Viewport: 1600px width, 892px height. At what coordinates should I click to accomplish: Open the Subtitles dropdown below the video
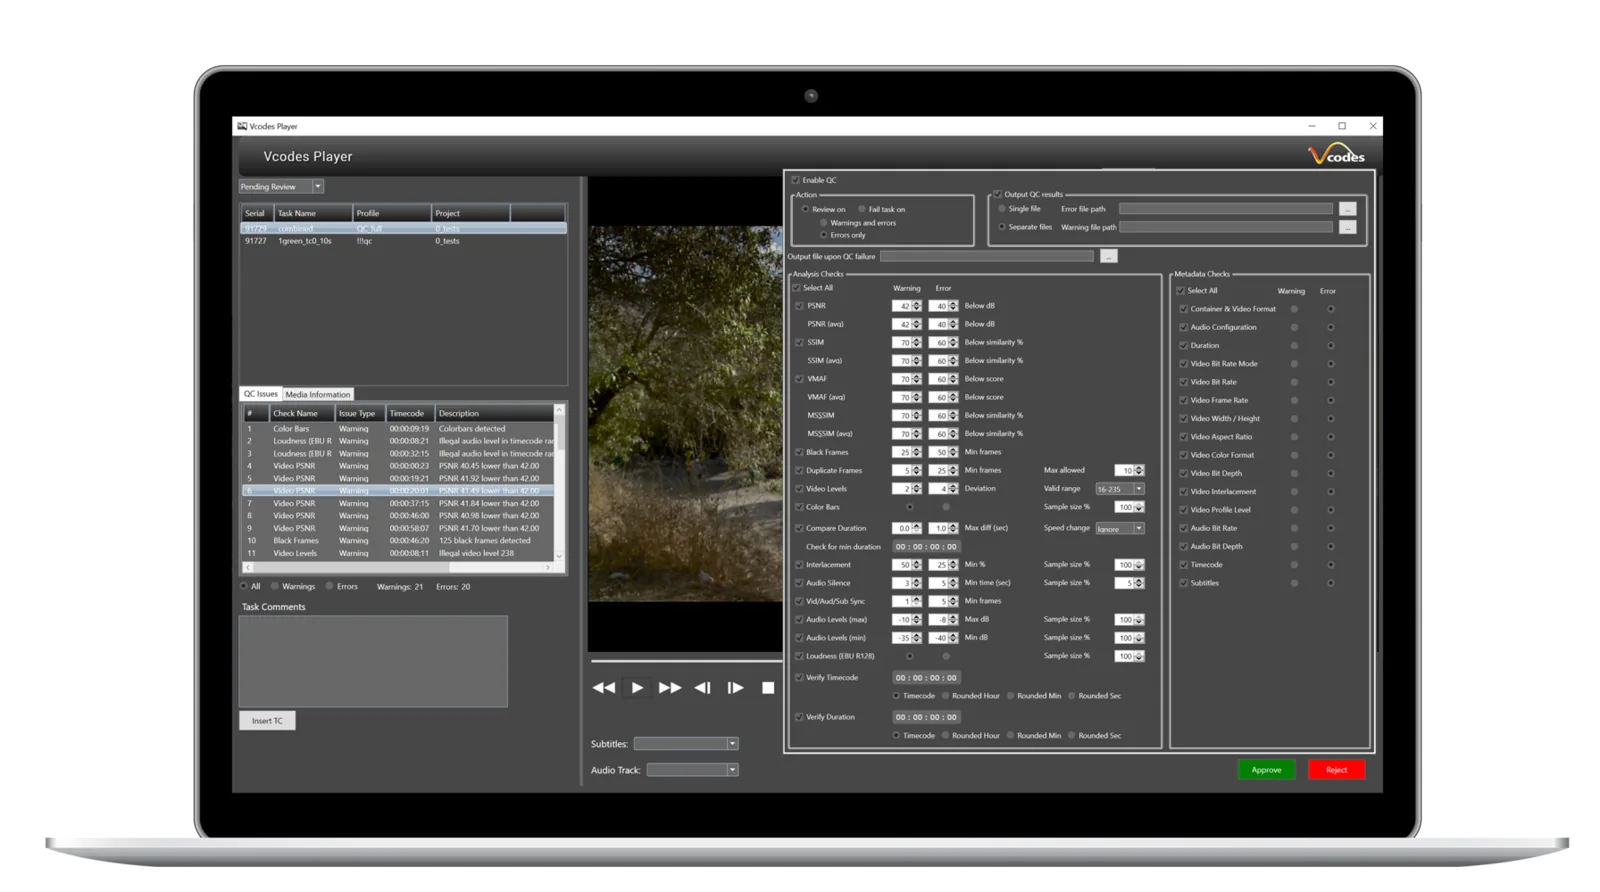[x=732, y=744]
